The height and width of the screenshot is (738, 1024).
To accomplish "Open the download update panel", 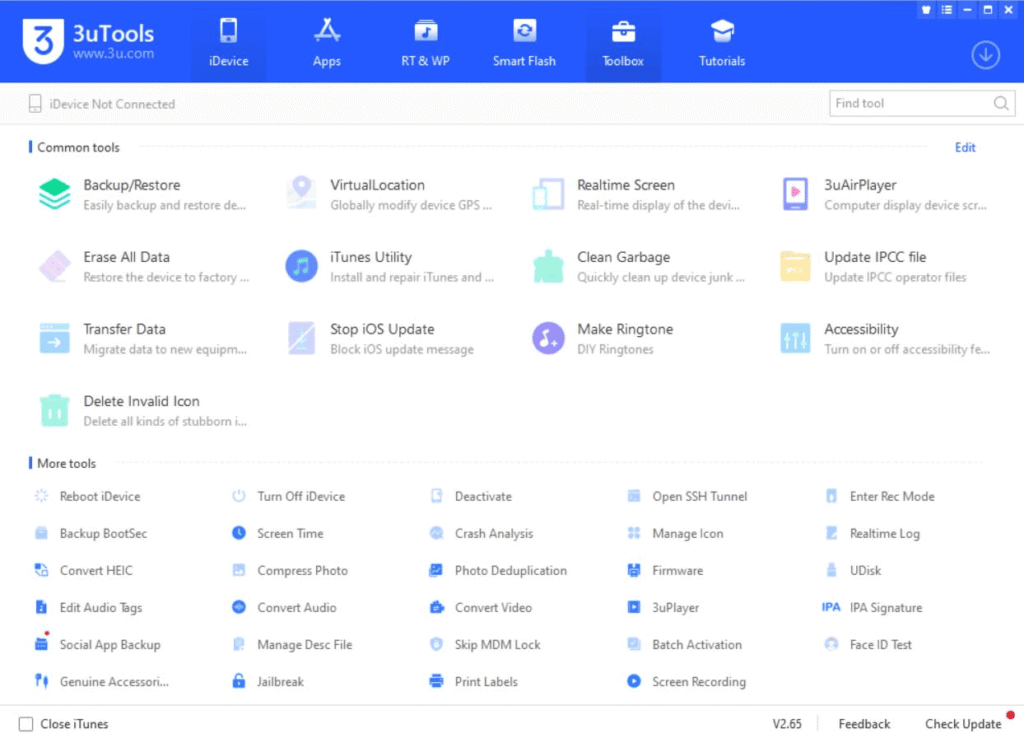I will click(x=985, y=55).
